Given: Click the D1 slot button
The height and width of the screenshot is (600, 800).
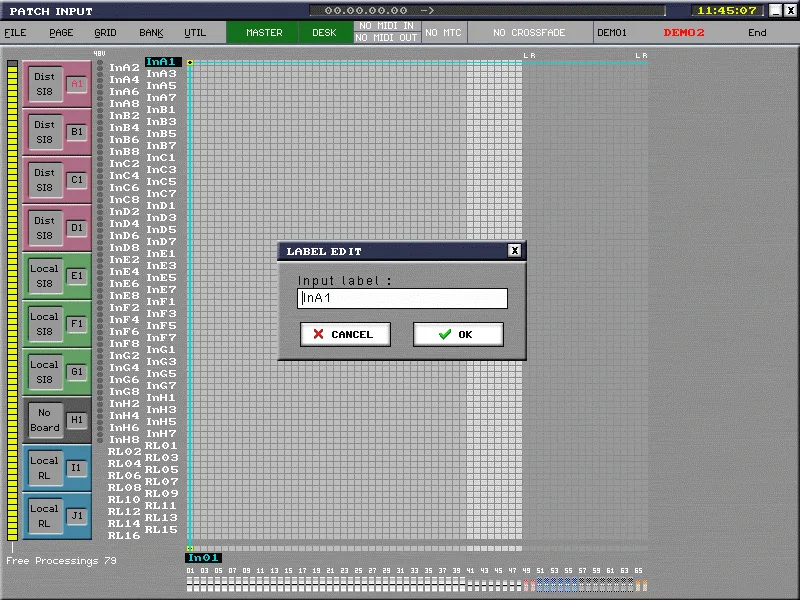Looking at the screenshot, I should 77,228.
